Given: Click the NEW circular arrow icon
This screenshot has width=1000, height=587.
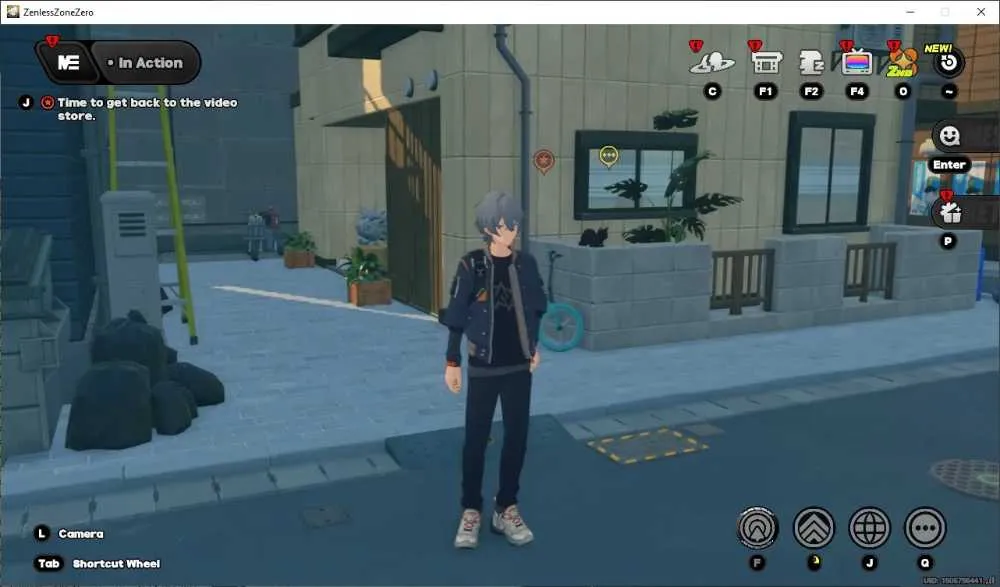Looking at the screenshot, I should [x=949, y=62].
